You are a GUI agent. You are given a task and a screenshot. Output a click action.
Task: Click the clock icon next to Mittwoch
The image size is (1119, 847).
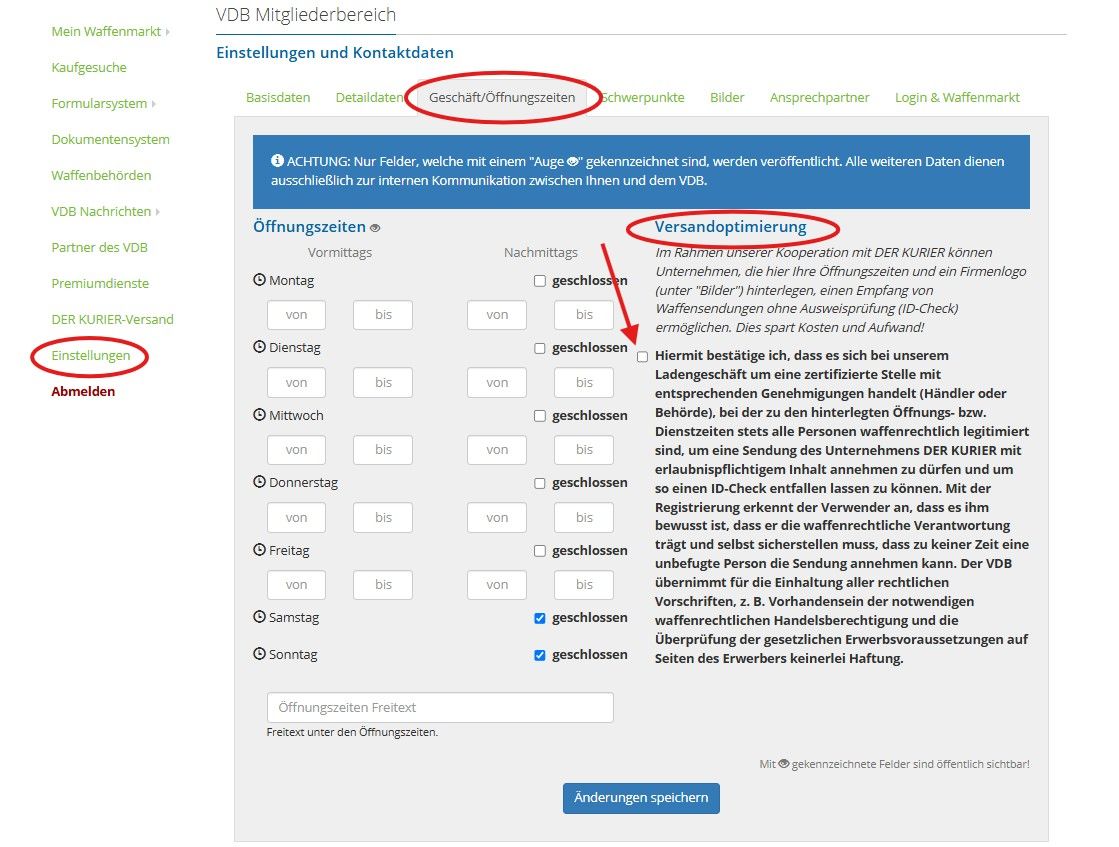(260, 416)
